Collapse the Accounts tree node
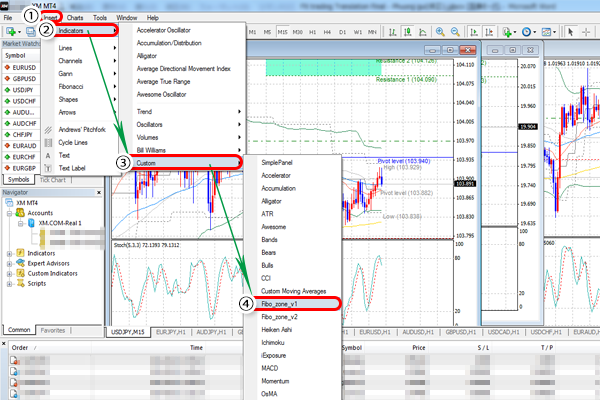This screenshot has height=400, width=600. 9,213
